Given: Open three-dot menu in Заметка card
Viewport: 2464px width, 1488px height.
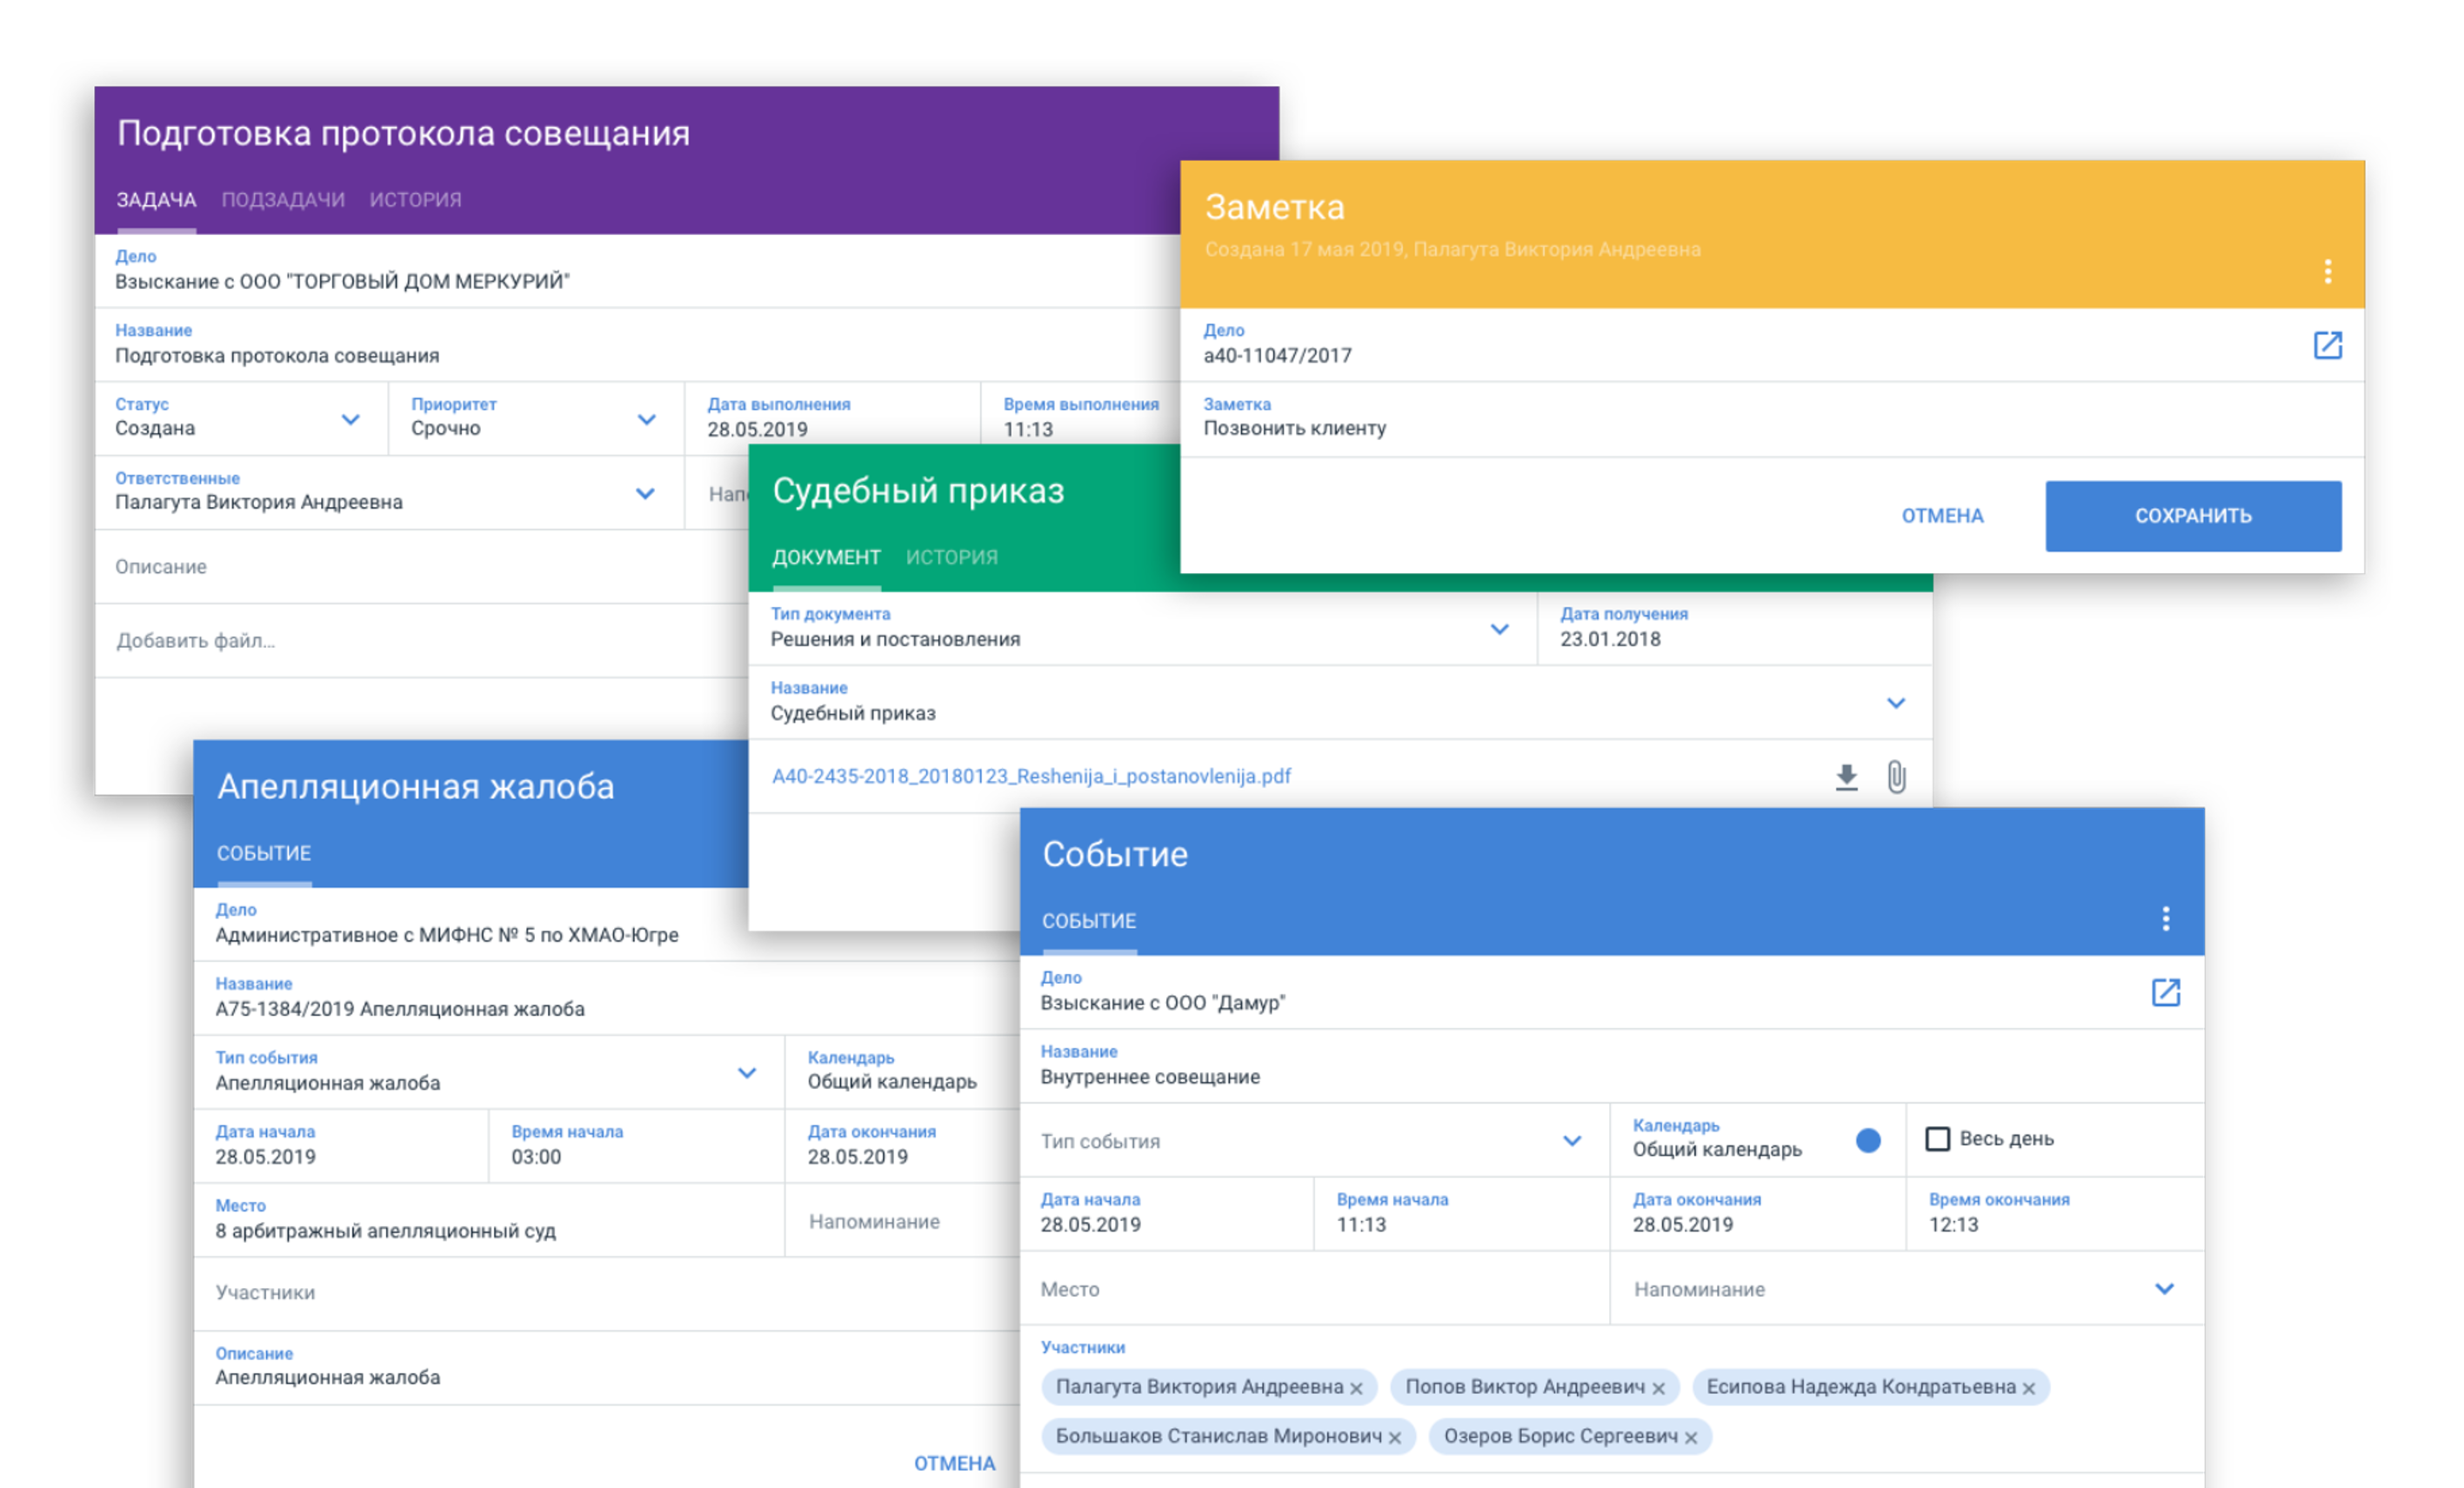Looking at the screenshot, I should [2327, 271].
